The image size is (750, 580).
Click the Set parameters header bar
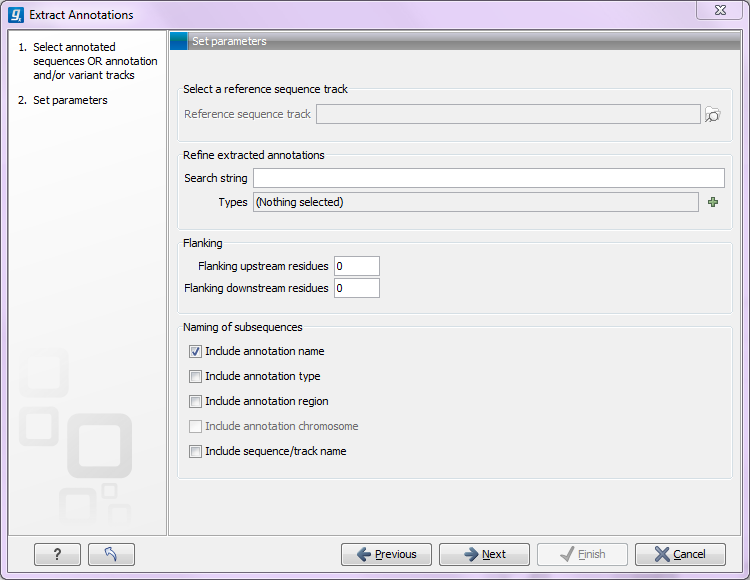coord(455,41)
